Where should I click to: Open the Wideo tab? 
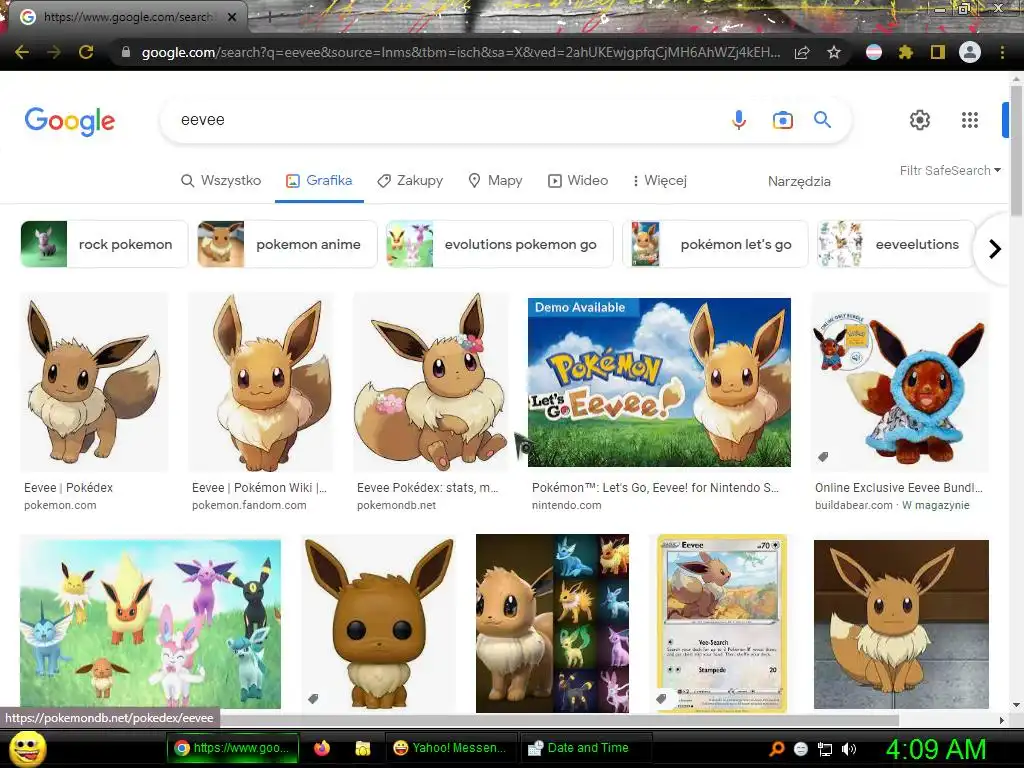[x=578, y=180]
